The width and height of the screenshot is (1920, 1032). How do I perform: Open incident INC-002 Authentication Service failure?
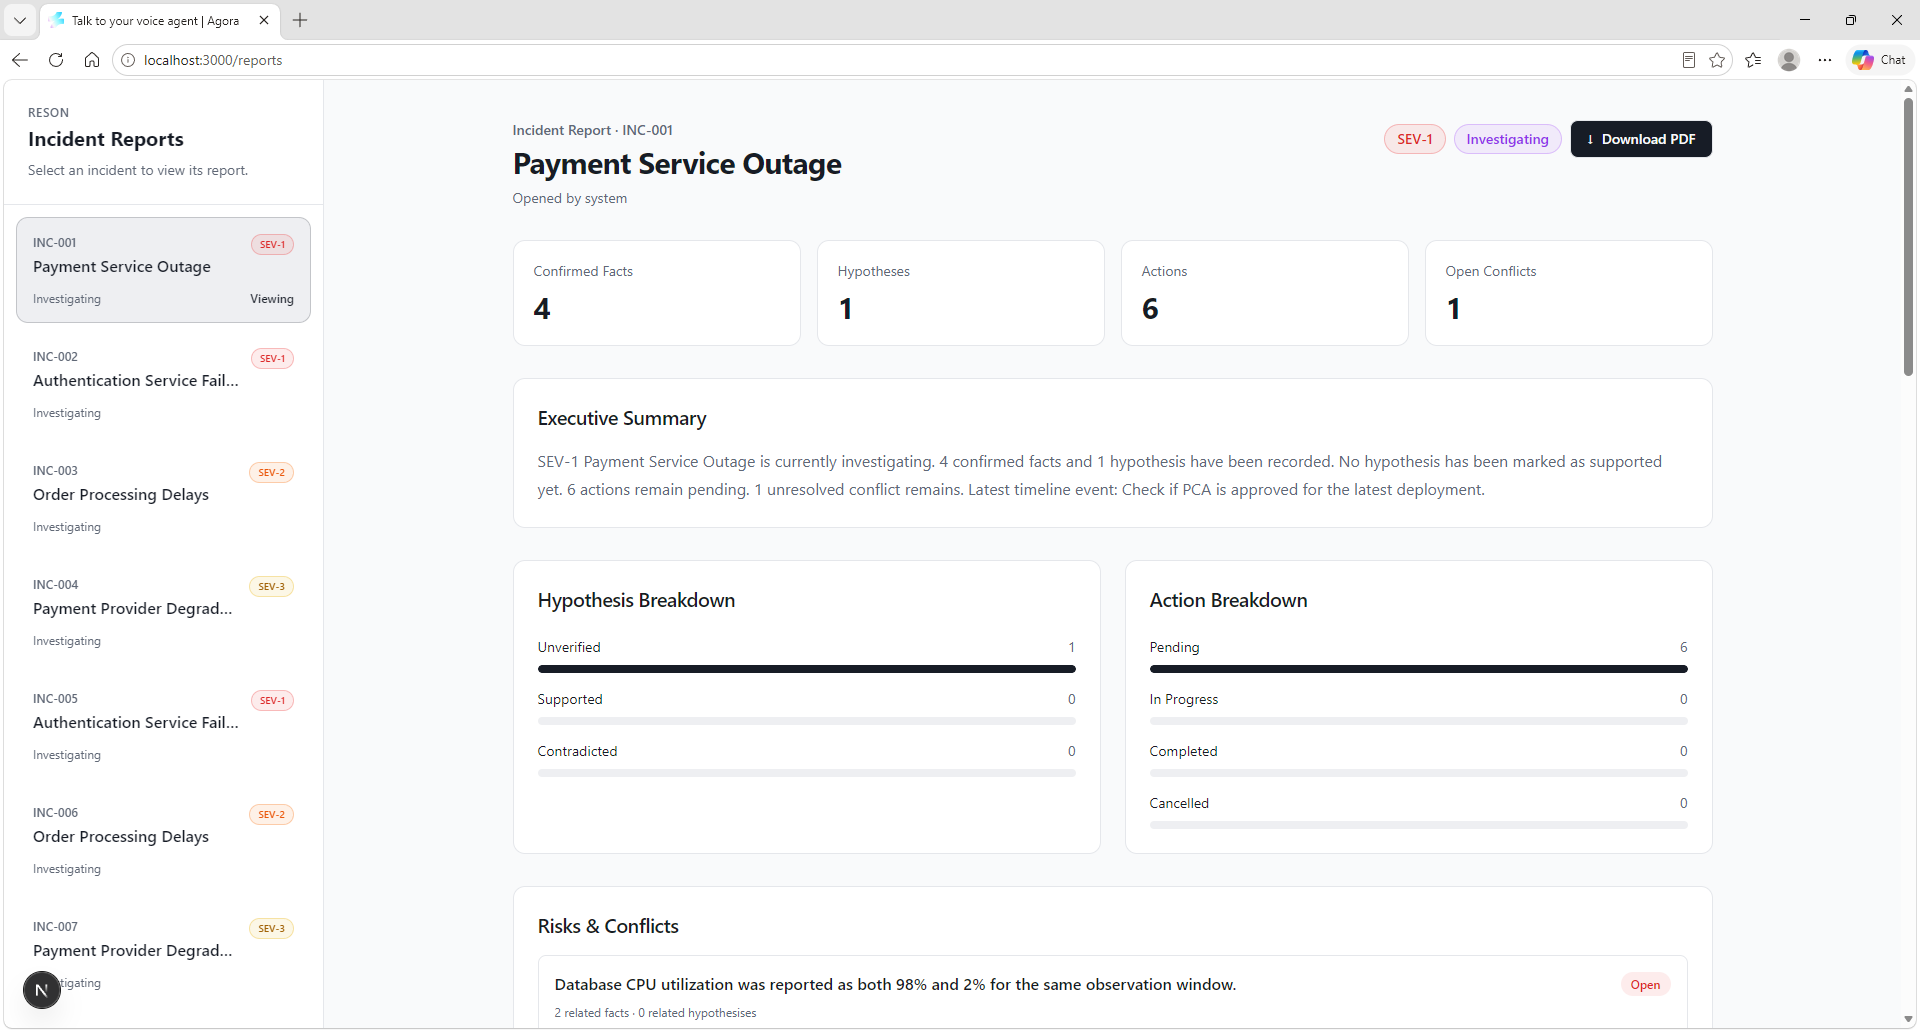(x=163, y=384)
